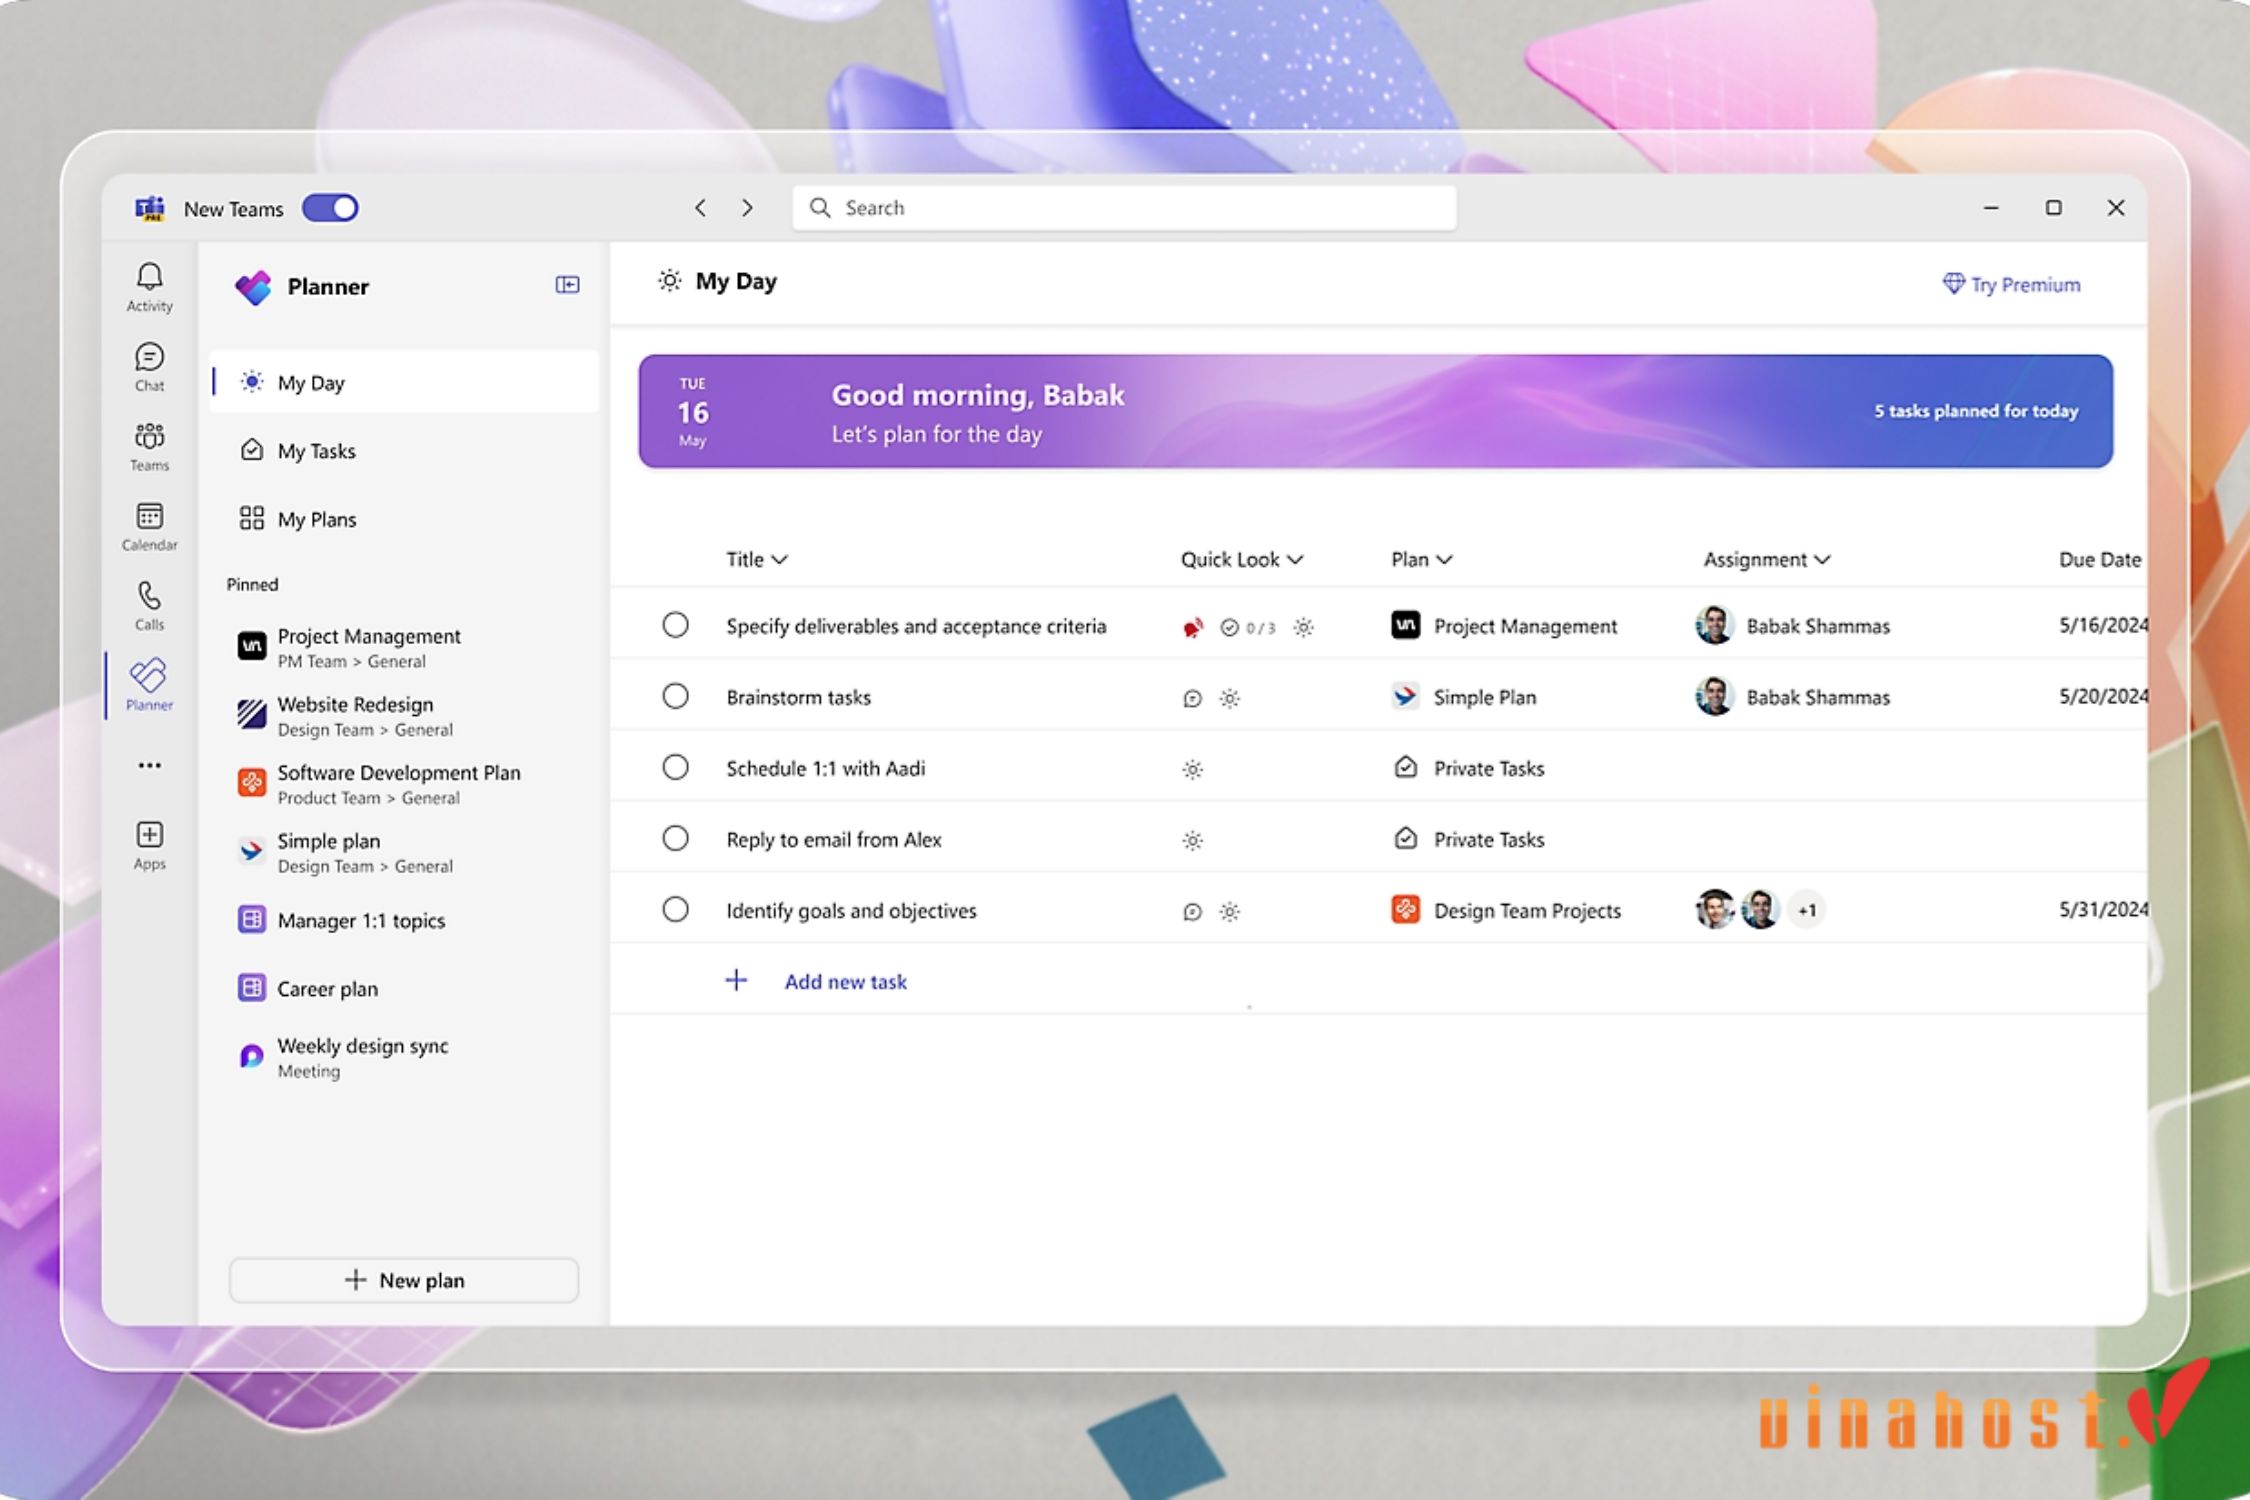
Task: Select My Day in Planner menu
Action: (x=405, y=382)
